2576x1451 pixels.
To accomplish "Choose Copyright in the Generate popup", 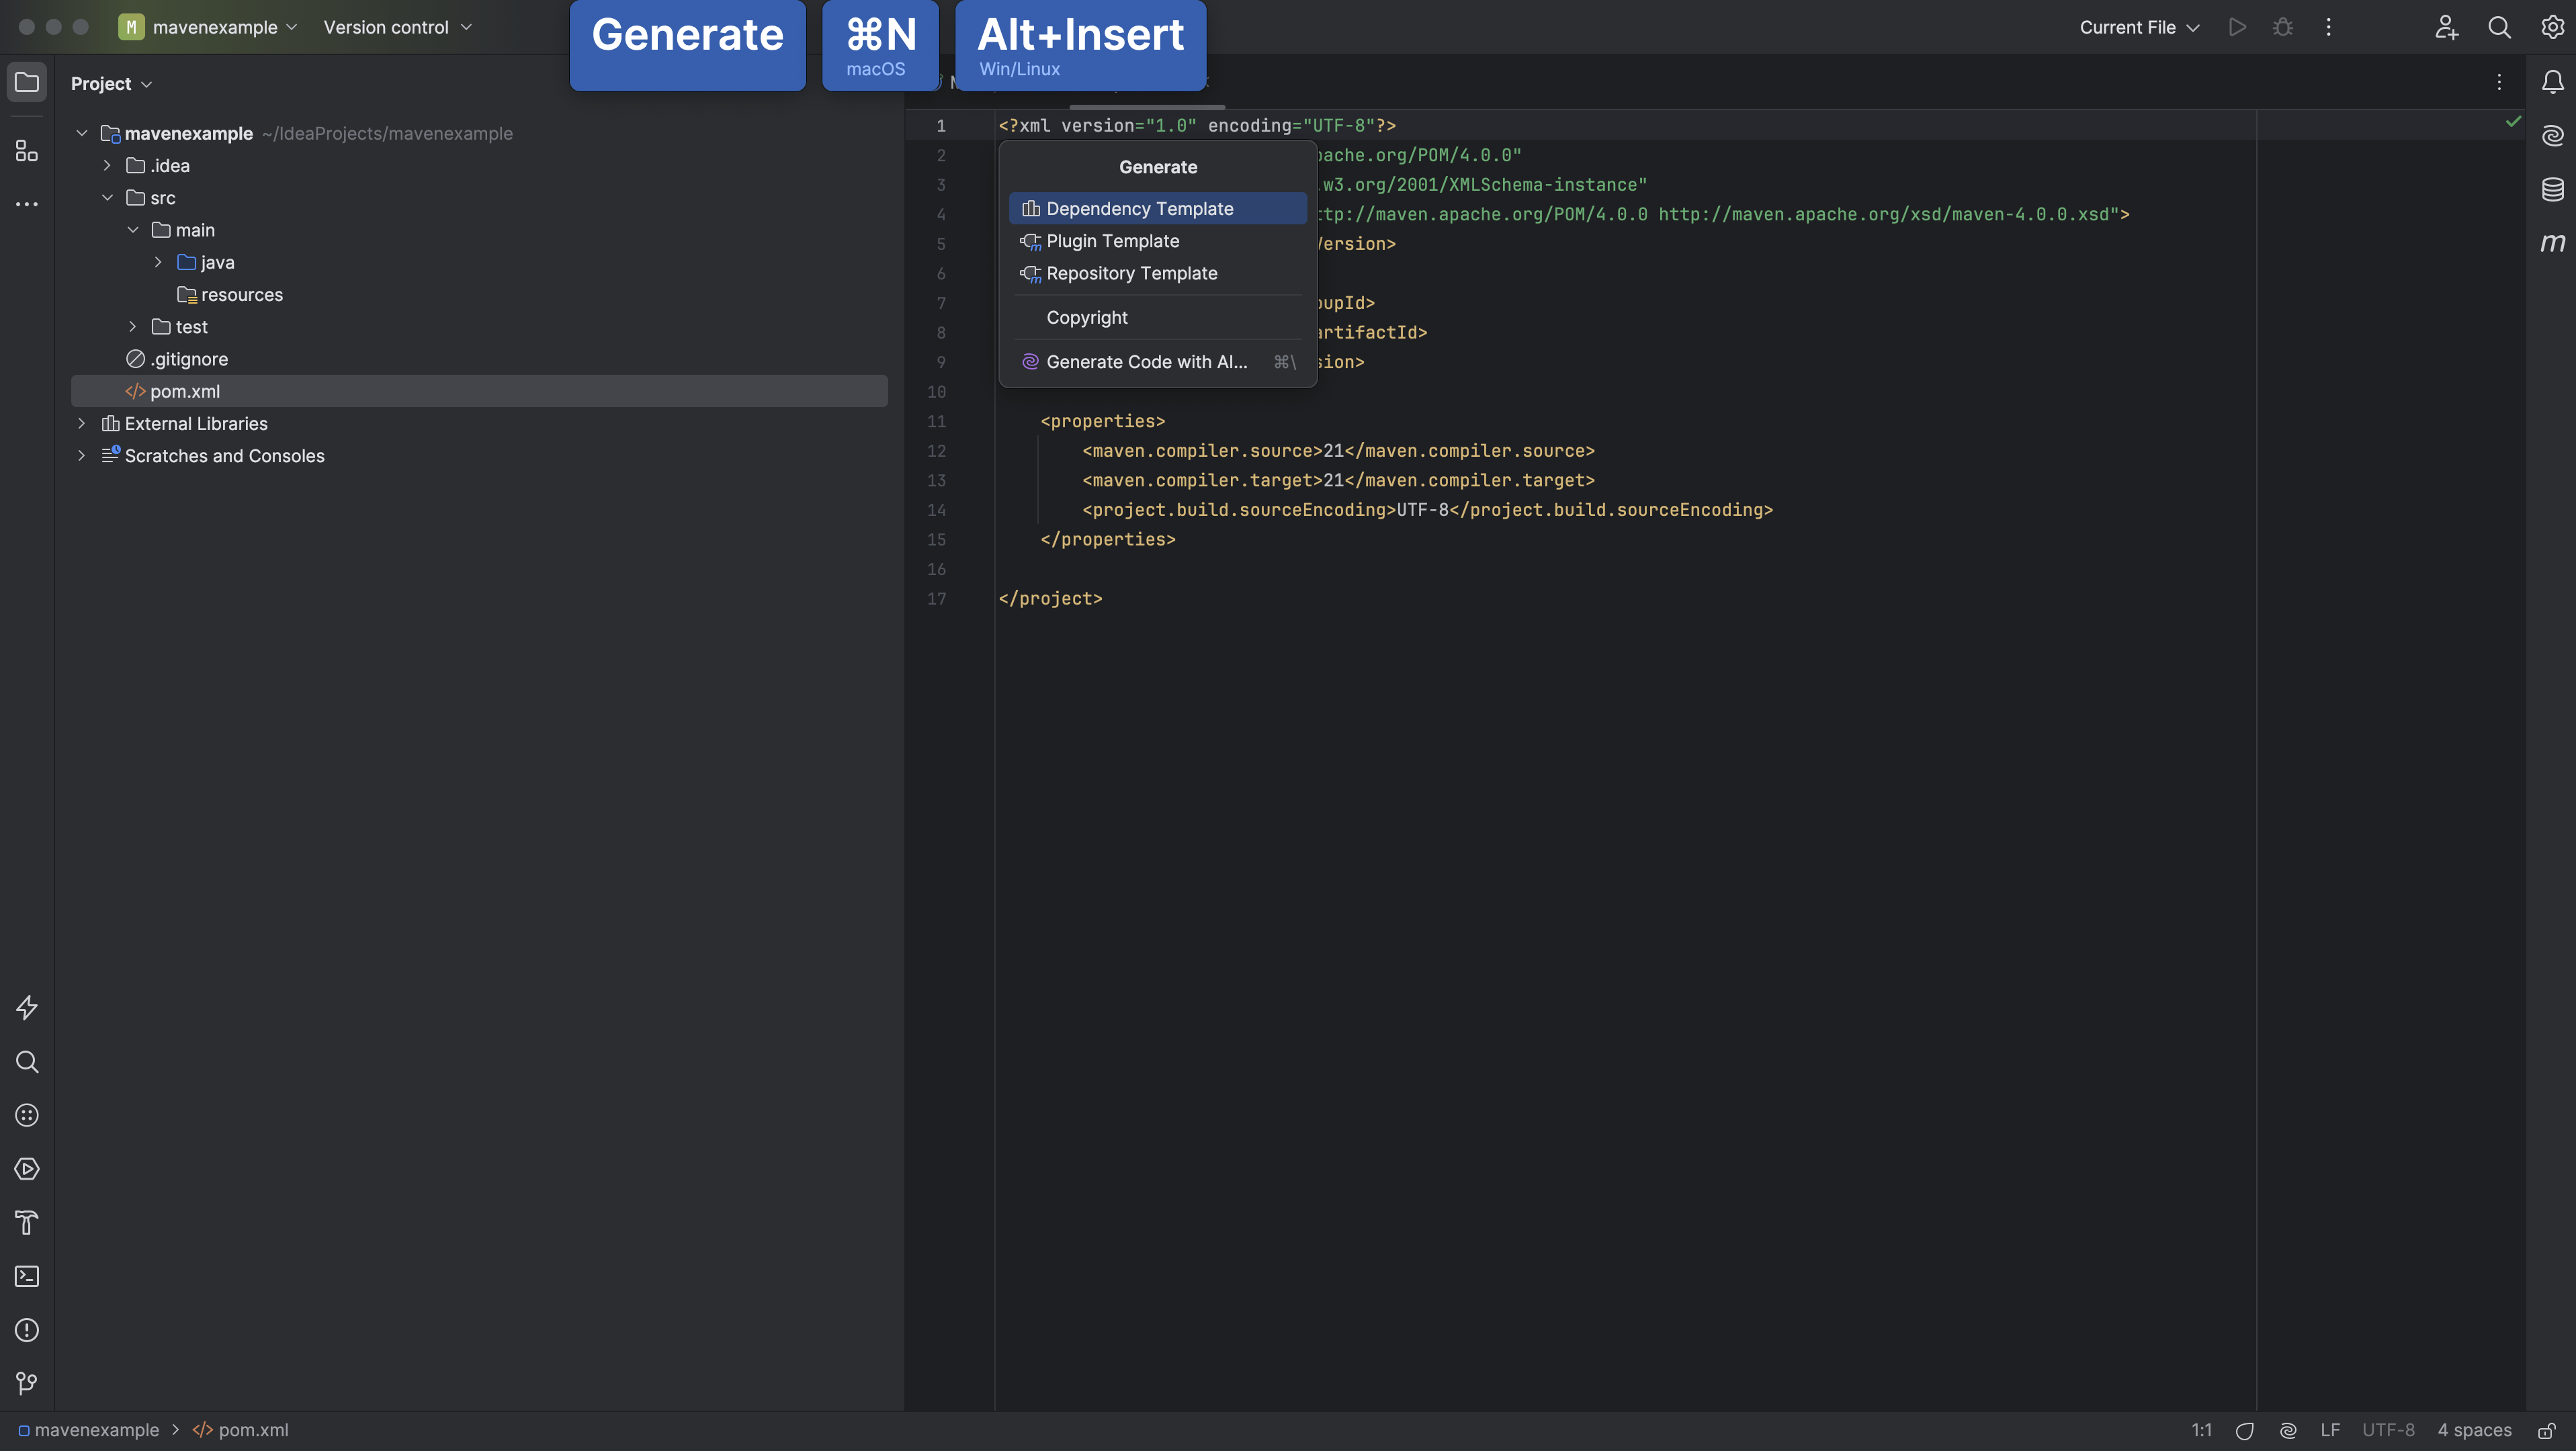I will 1087,317.
